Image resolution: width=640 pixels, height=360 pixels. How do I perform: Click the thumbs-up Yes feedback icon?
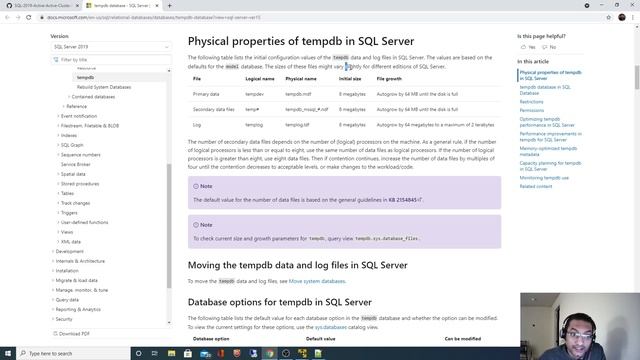click(x=523, y=47)
